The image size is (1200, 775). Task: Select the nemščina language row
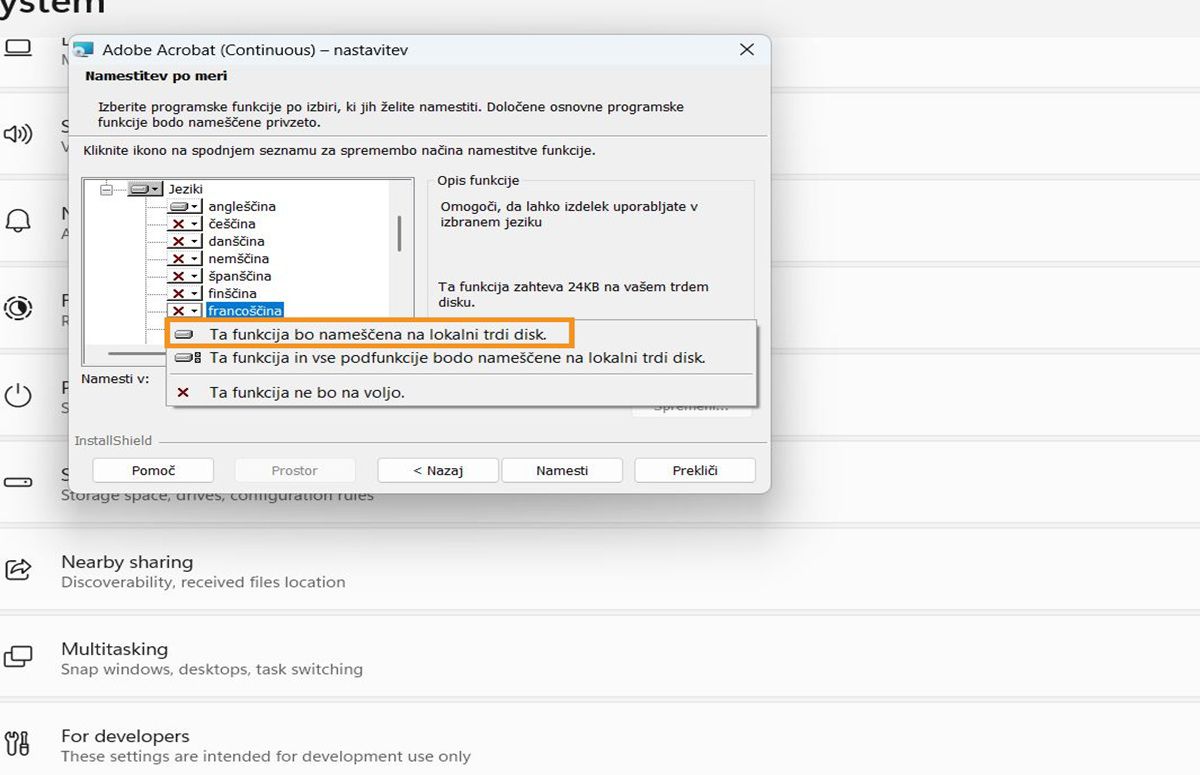(x=239, y=259)
